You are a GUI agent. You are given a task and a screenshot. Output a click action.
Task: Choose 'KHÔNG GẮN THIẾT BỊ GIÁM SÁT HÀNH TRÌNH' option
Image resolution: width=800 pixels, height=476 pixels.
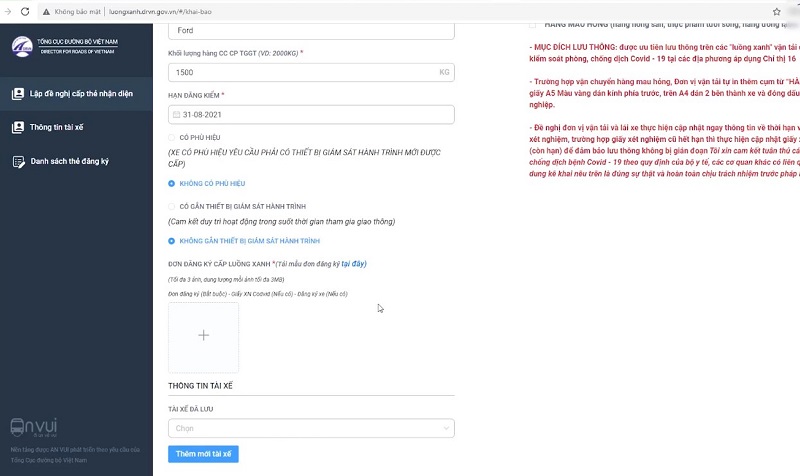click(172, 241)
